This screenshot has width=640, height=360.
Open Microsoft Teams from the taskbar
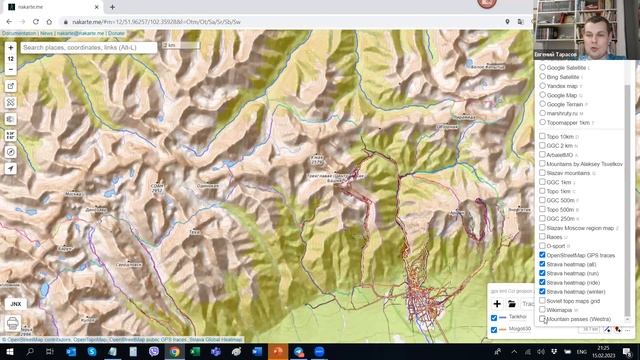pos(216,351)
